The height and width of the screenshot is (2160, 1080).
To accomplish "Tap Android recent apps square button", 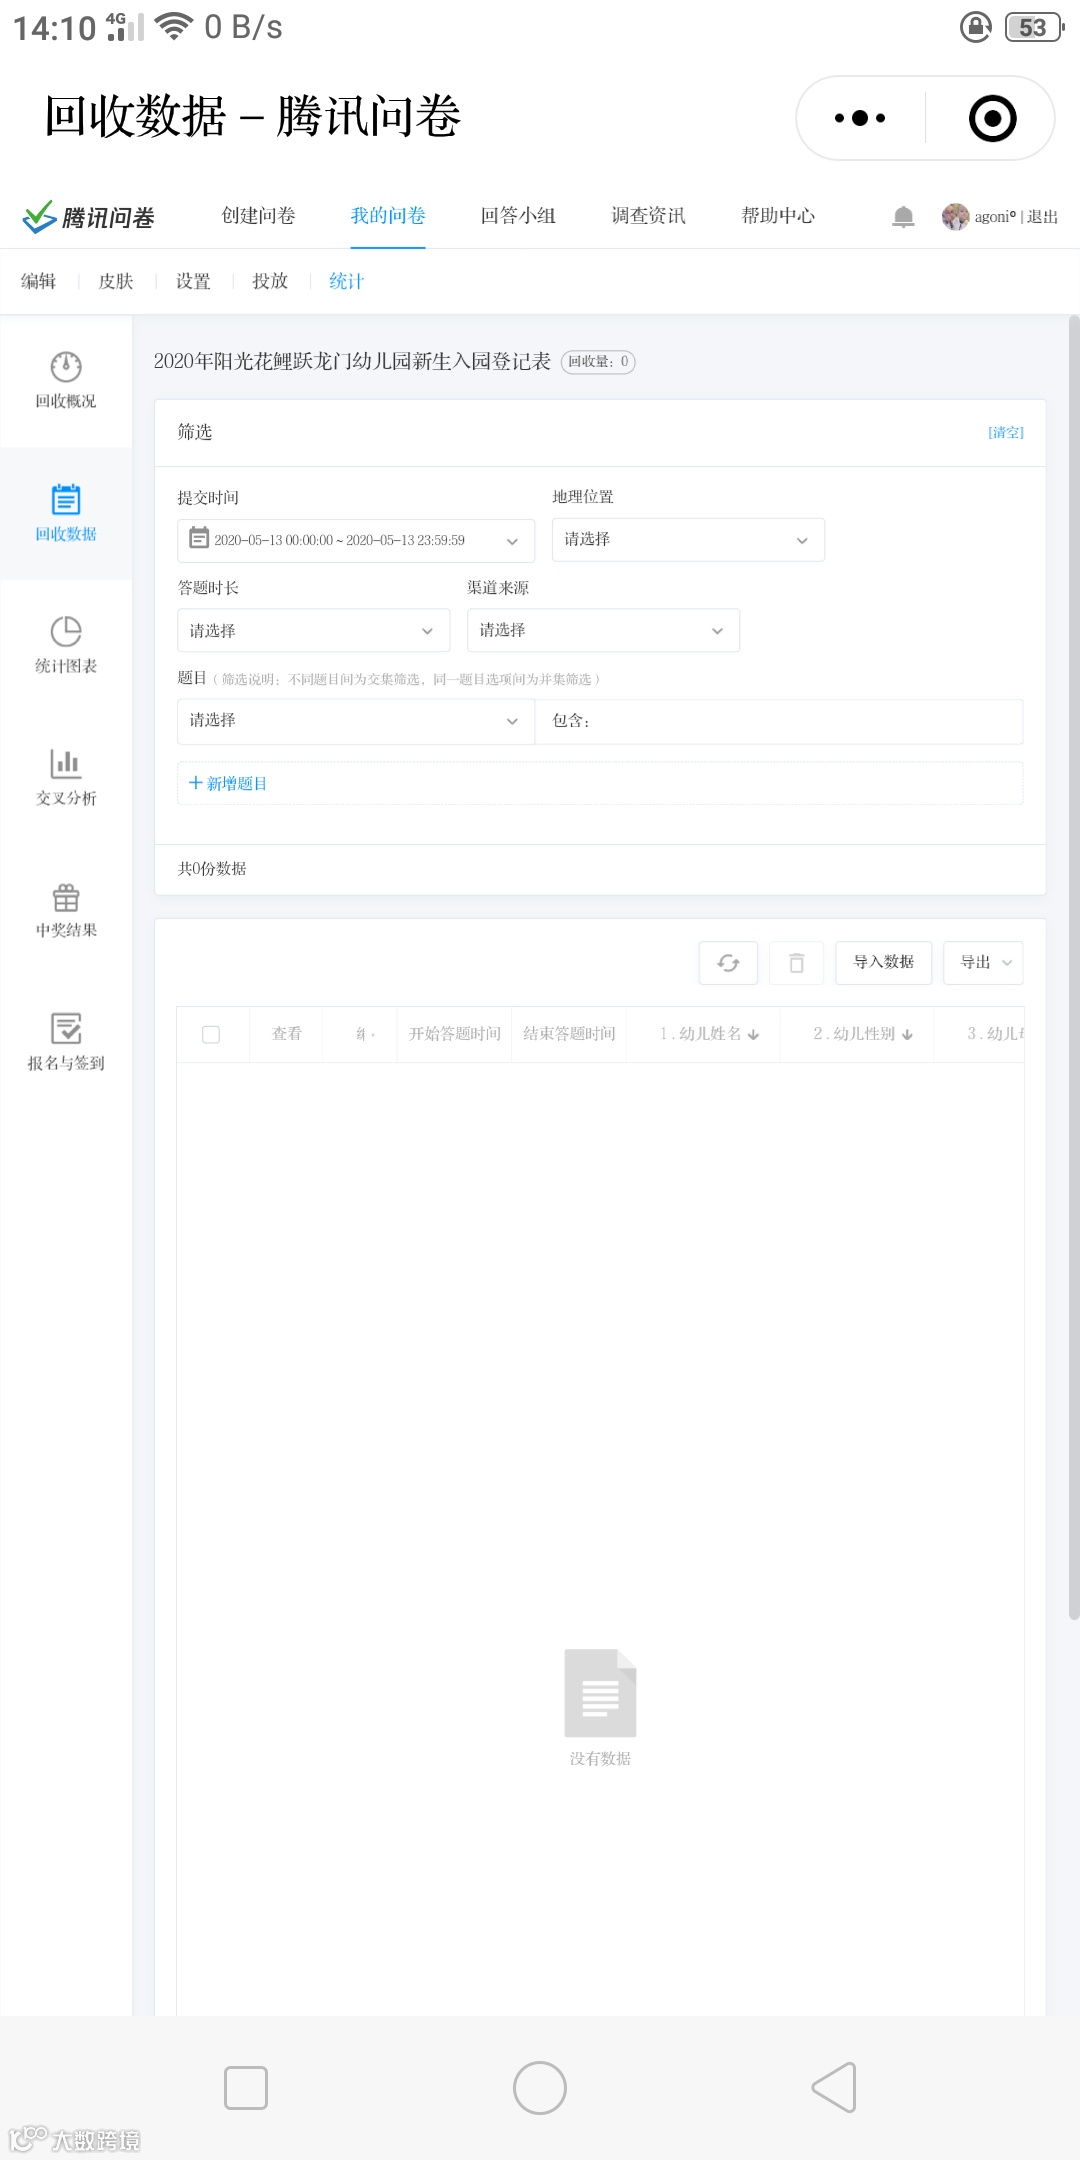I will [246, 2088].
